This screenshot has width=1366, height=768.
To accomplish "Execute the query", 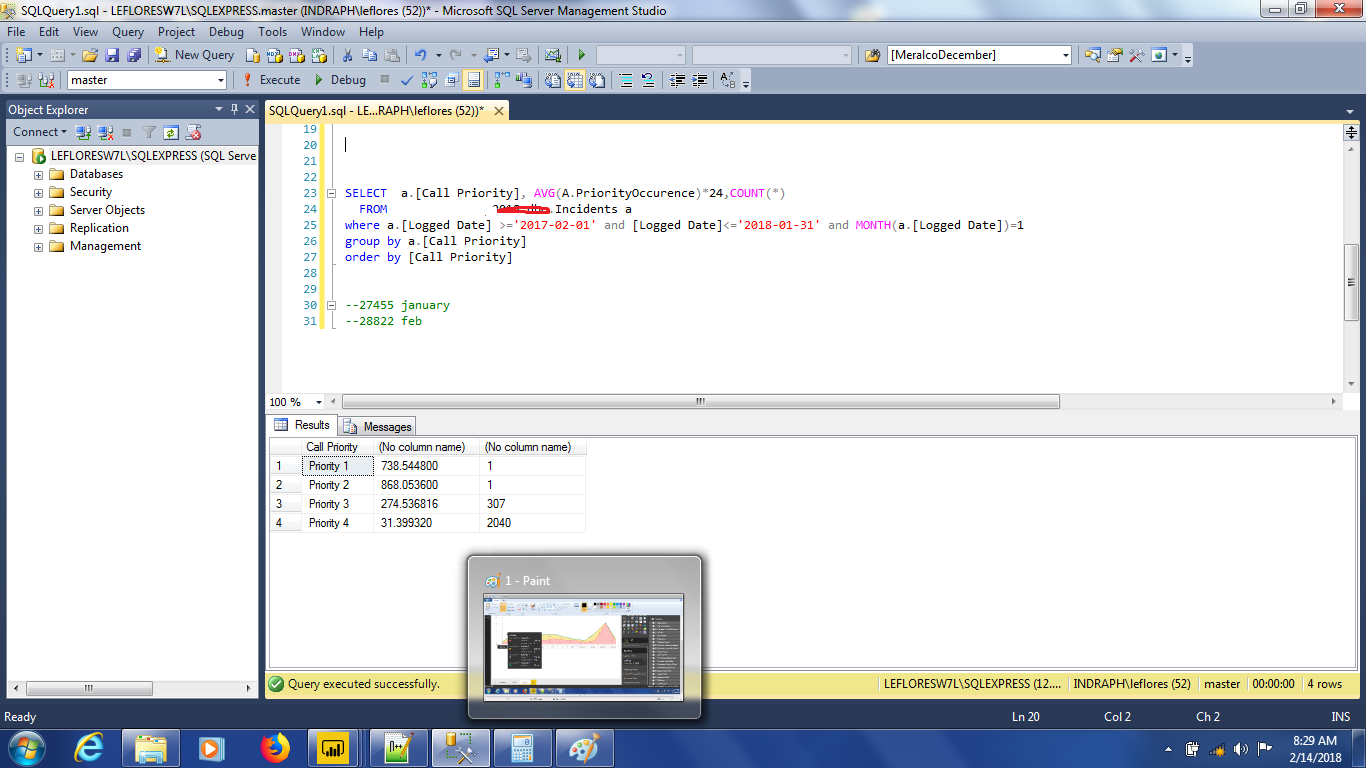I will tap(270, 80).
